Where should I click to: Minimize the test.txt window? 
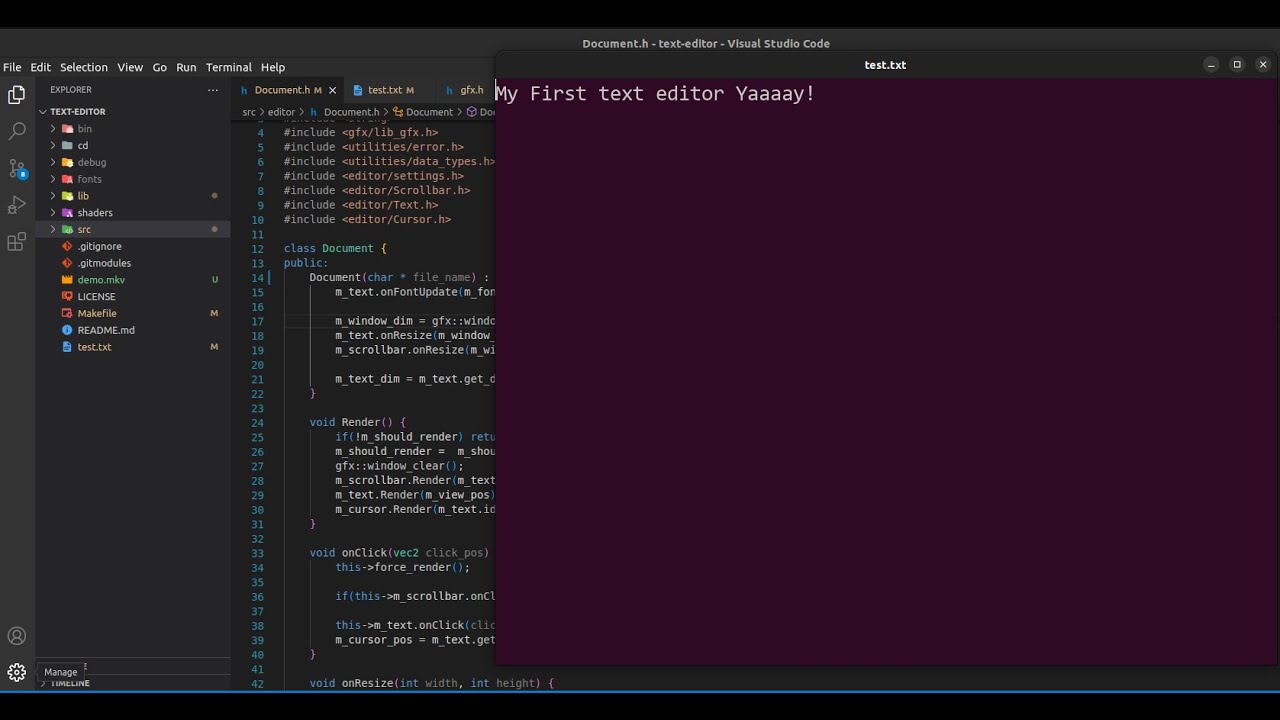click(x=1211, y=65)
